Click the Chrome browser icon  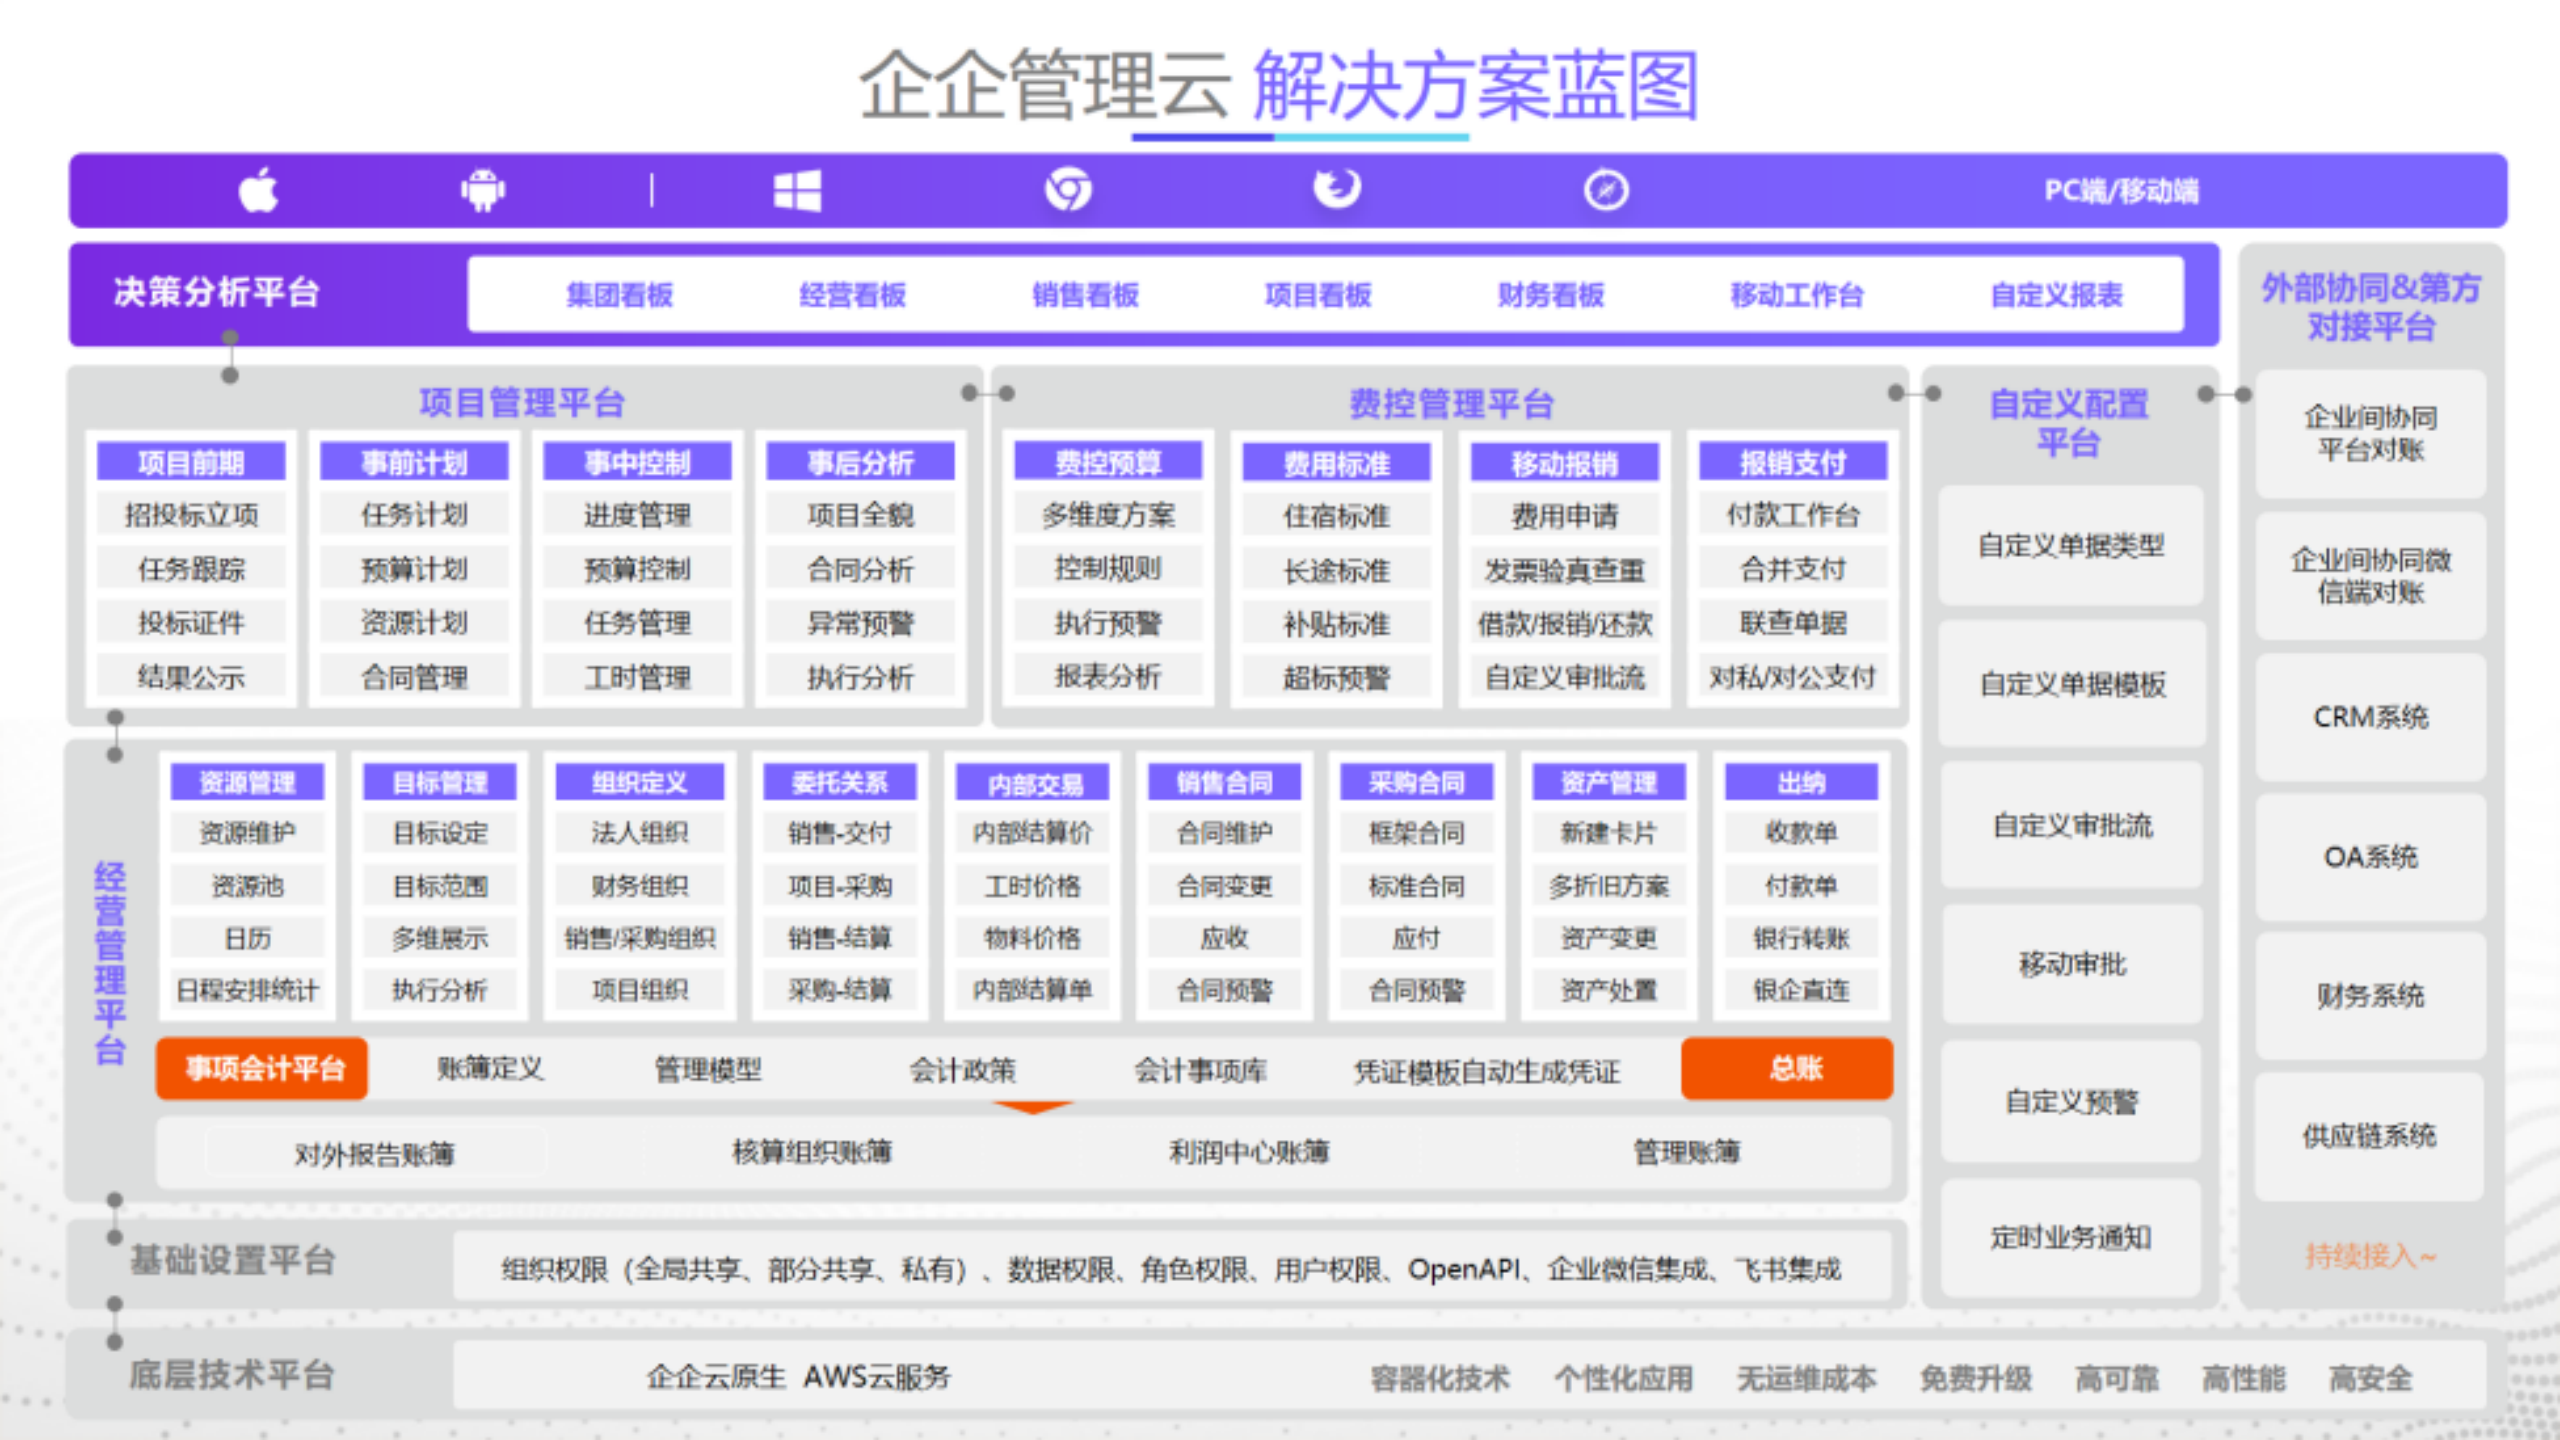click(1068, 190)
